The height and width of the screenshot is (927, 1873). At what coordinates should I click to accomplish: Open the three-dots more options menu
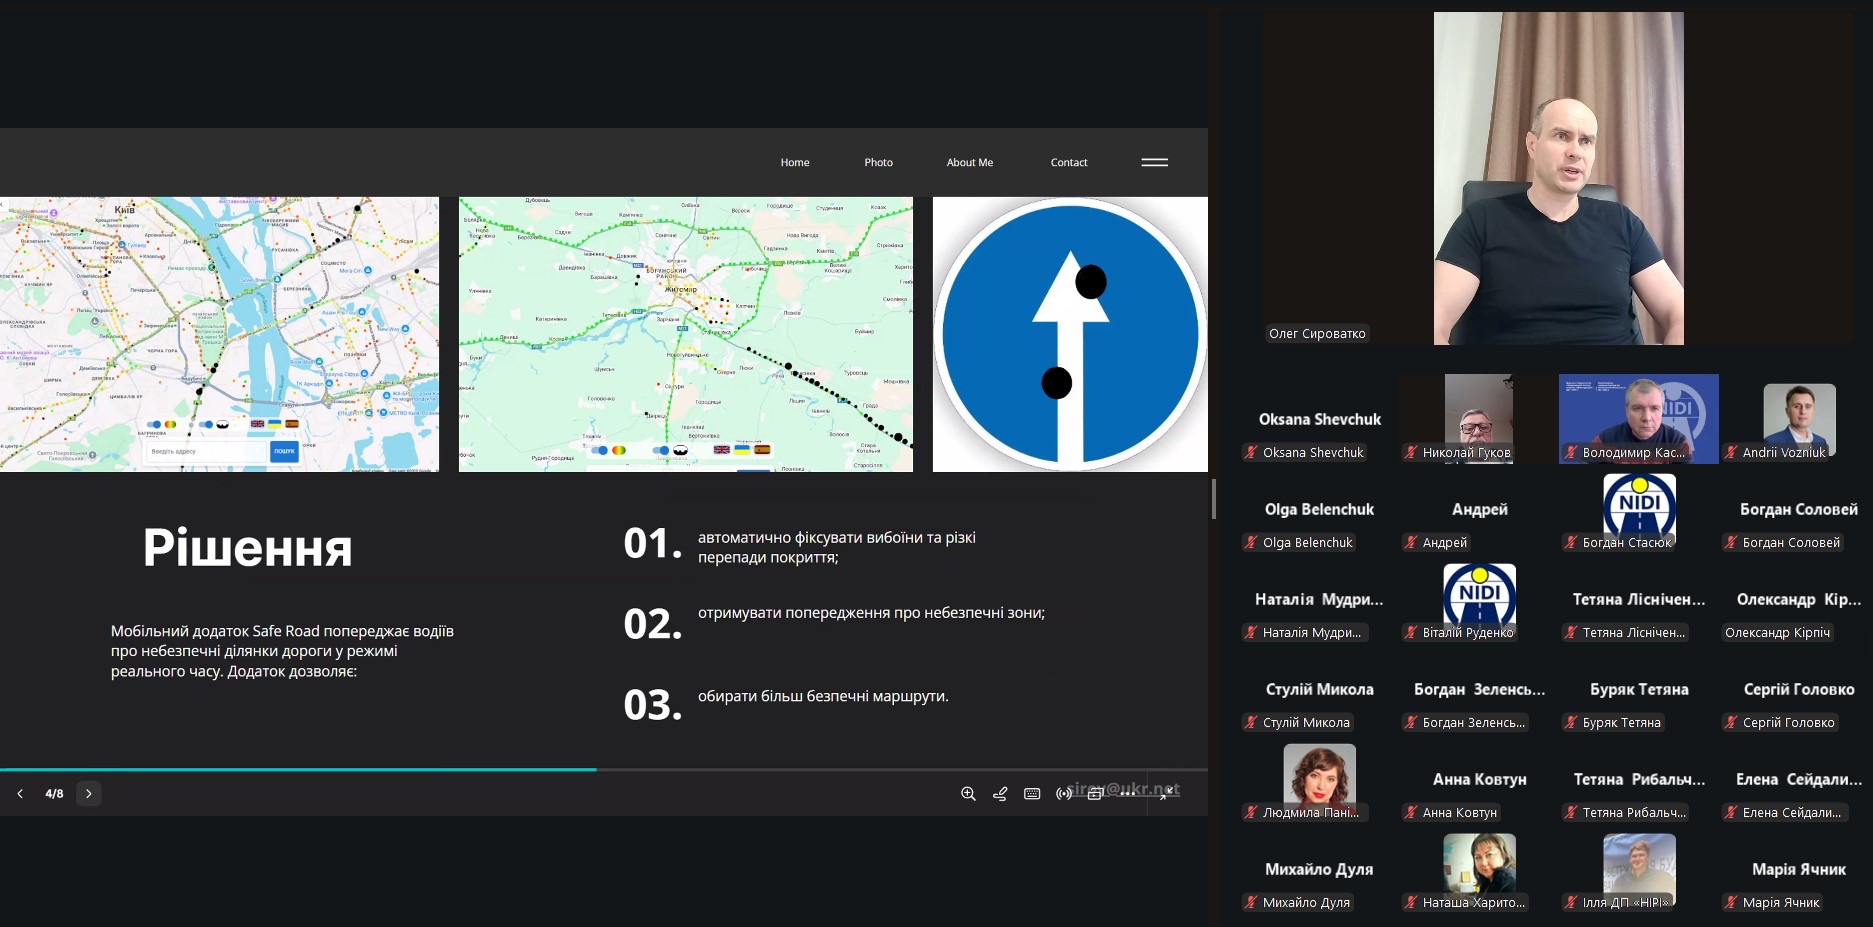pos(1128,794)
